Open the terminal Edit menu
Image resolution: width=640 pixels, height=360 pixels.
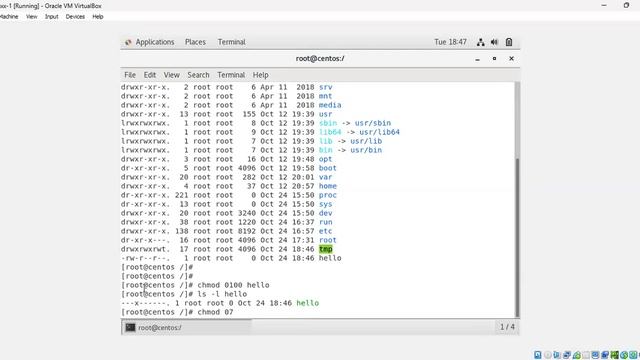(150, 75)
